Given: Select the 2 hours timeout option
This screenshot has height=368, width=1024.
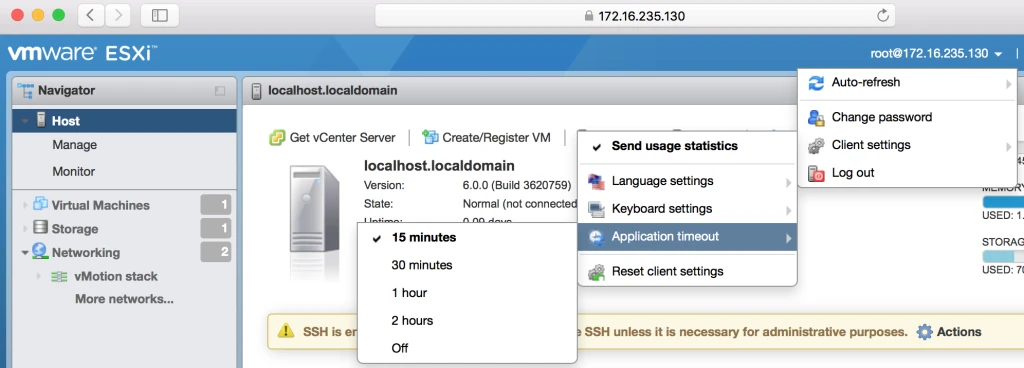Looking at the screenshot, I should tap(467, 320).
